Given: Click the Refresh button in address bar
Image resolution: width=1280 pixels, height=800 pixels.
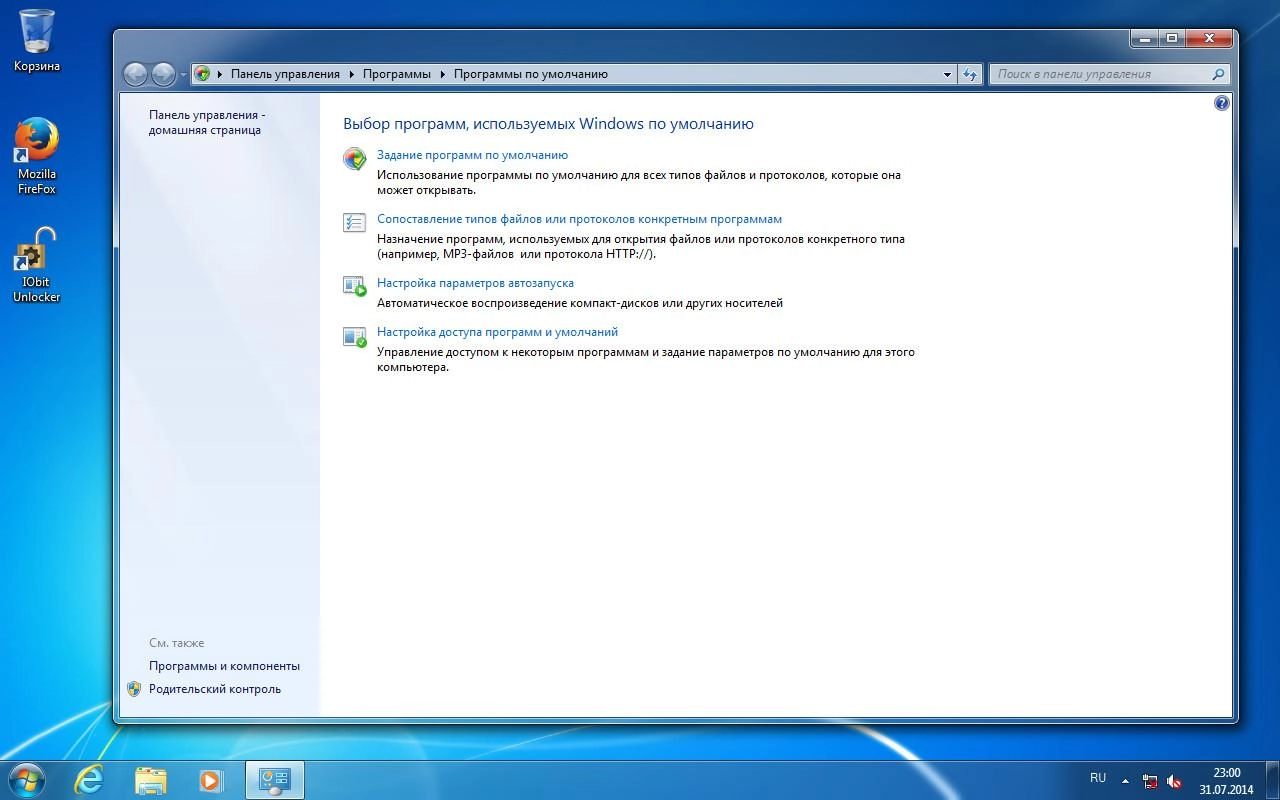Looking at the screenshot, I should pos(969,74).
